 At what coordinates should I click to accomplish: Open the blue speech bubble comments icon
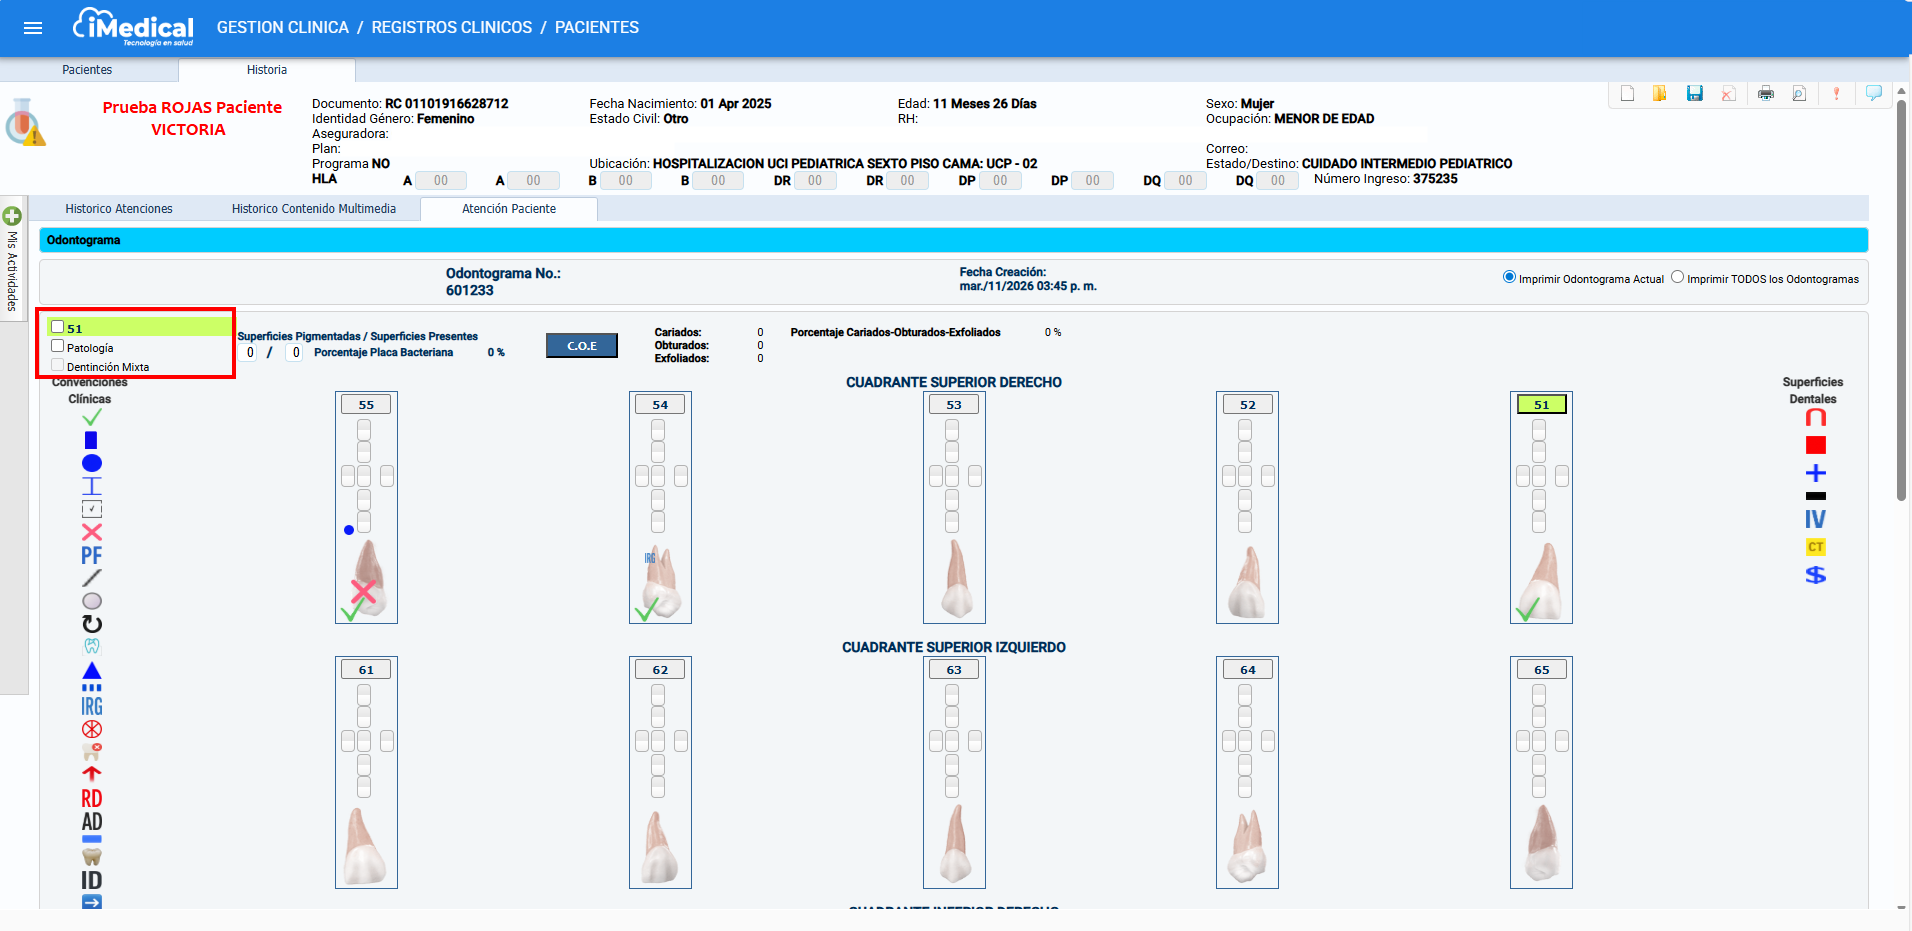pos(1873,93)
